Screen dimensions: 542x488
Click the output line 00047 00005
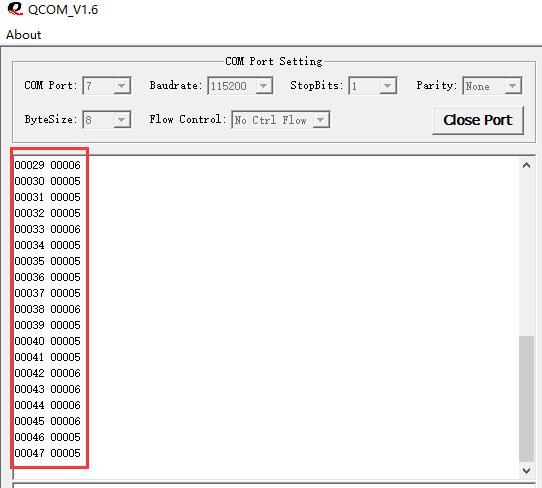click(x=47, y=453)
